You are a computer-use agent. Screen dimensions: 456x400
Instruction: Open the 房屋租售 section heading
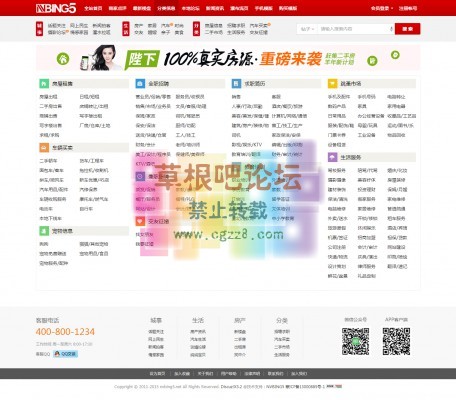[x=62, y=83]
